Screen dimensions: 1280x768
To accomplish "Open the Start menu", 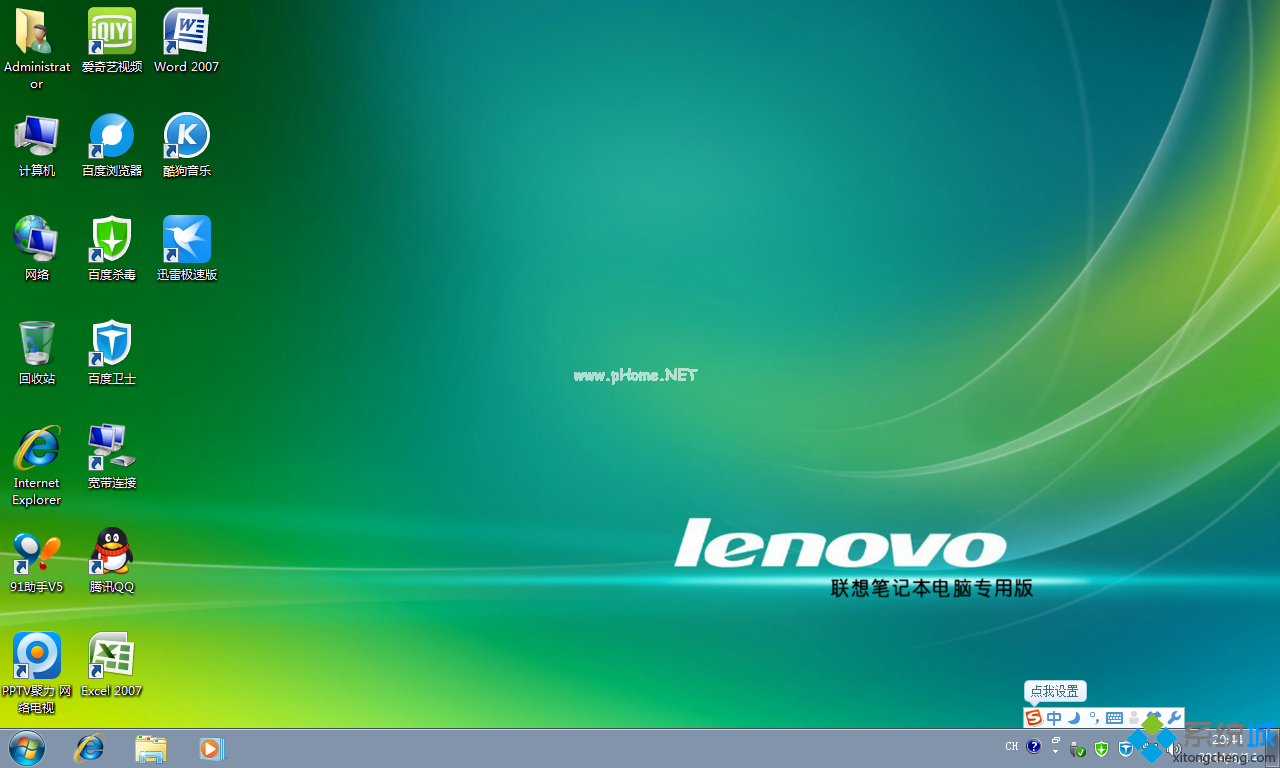I will [26, 748].
